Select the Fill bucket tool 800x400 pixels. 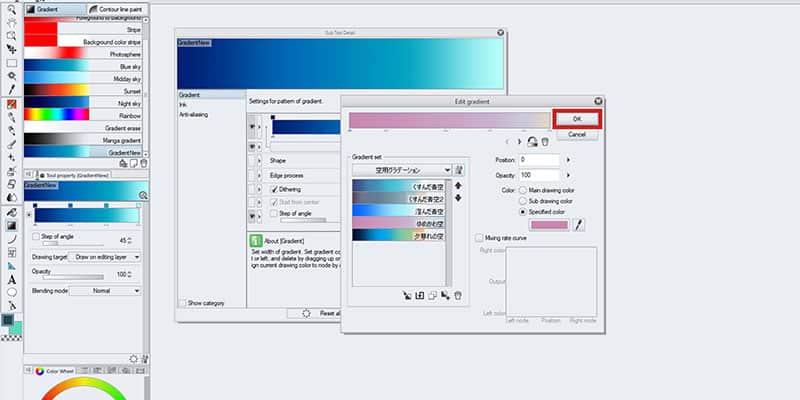point(11,212)
